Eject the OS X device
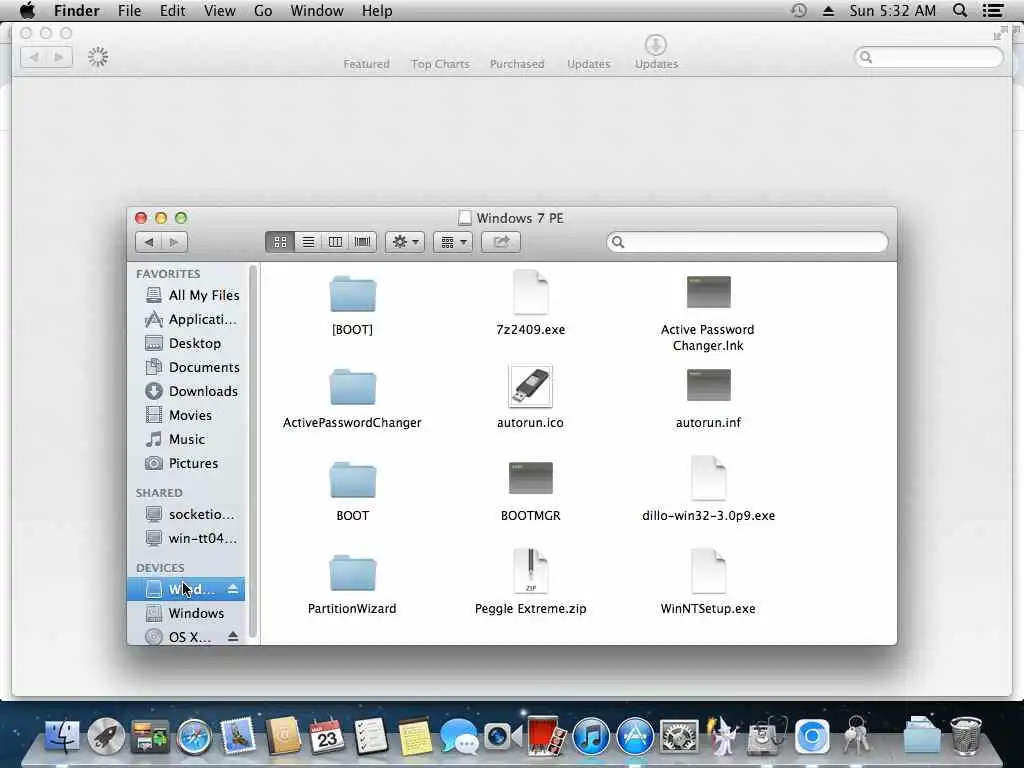 233,637
